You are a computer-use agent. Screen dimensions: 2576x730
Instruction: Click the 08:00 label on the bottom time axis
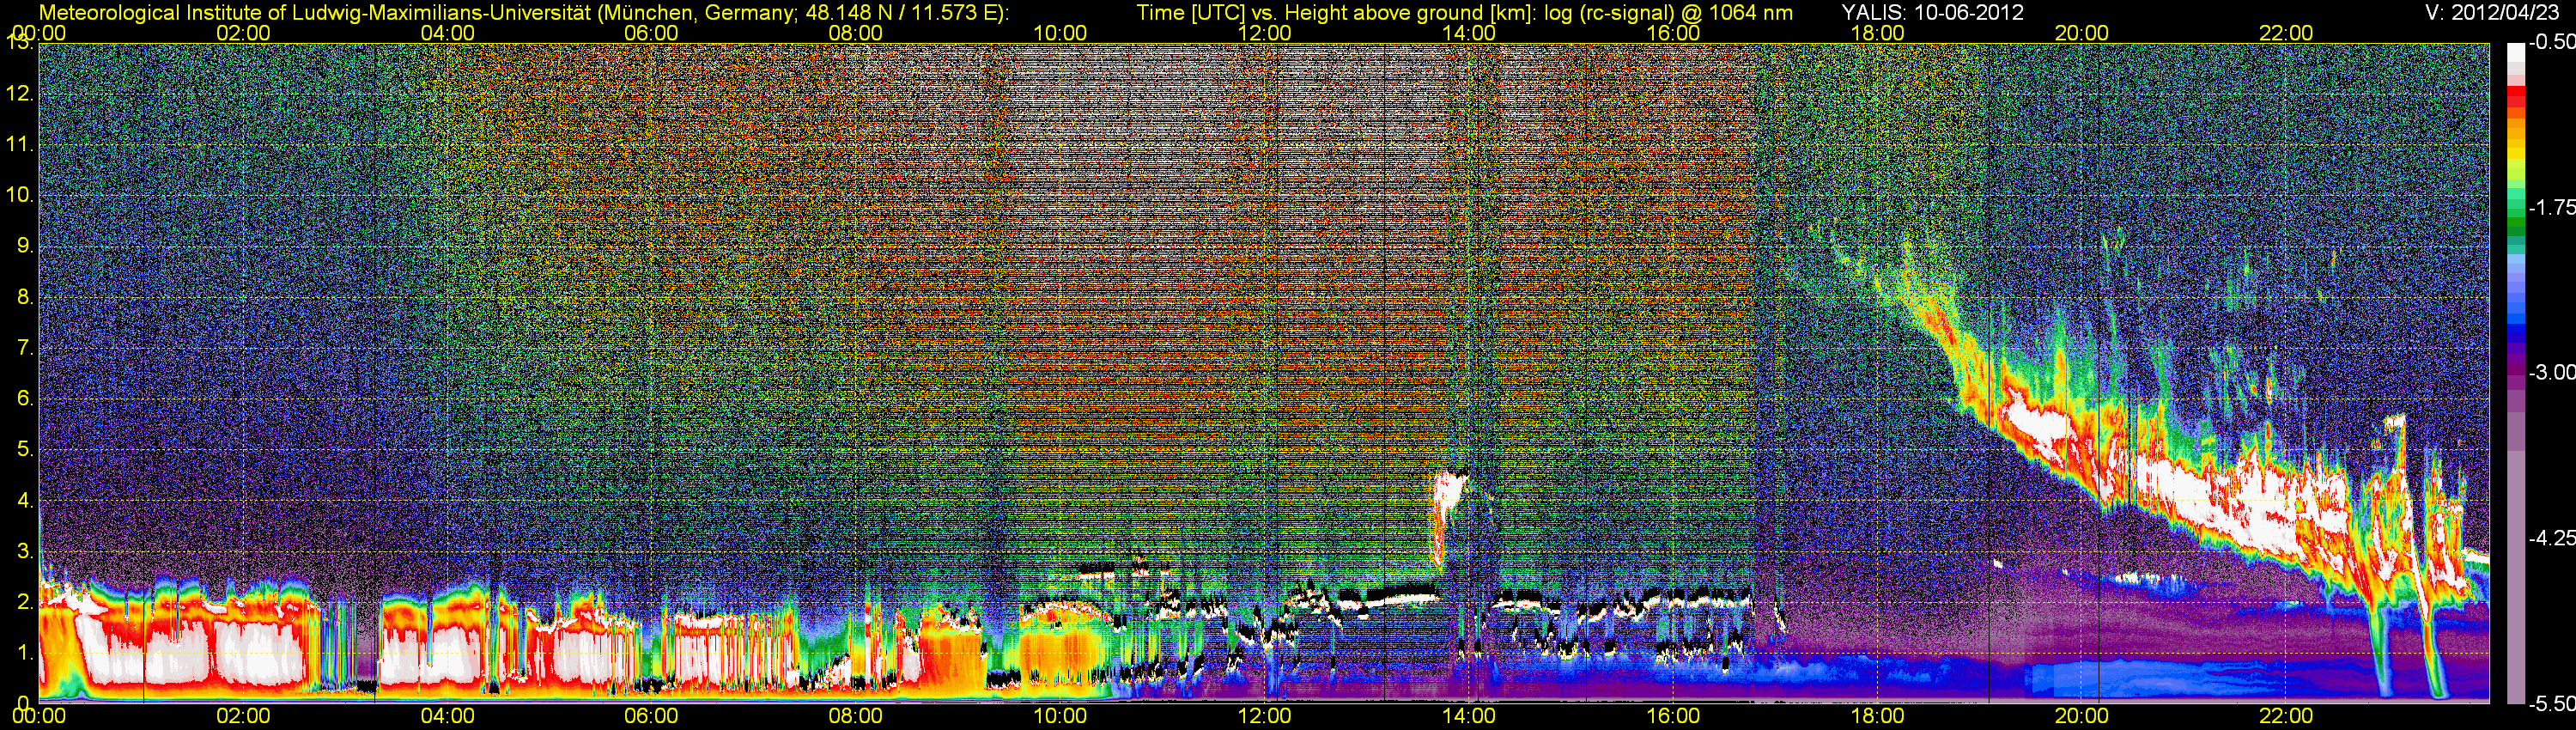click(856, 716)
